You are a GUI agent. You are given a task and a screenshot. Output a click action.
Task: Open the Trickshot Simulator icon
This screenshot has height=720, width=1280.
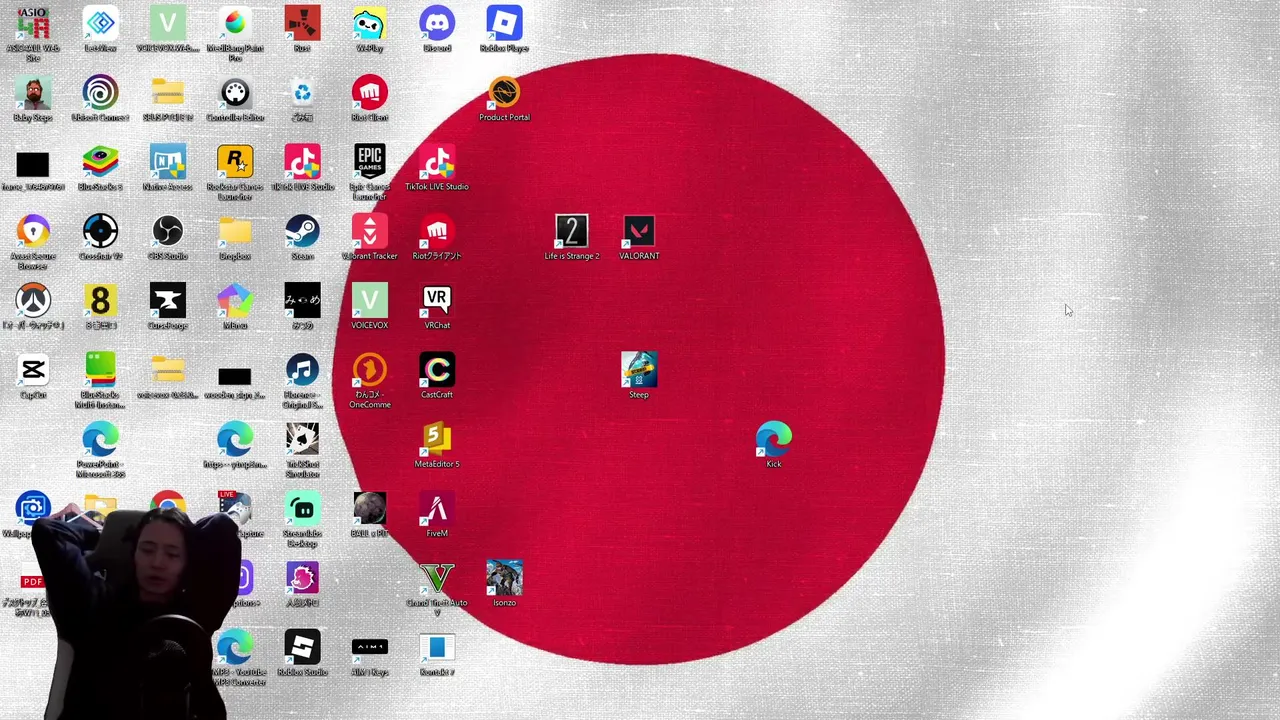302,440
